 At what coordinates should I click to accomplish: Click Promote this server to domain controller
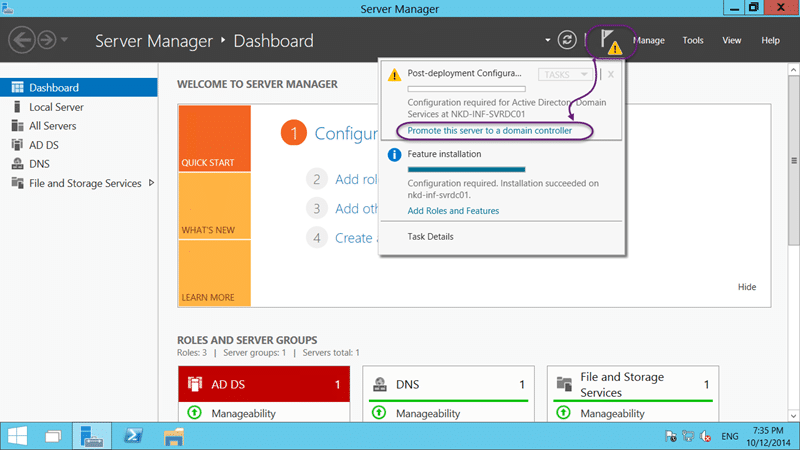(489, 131)
